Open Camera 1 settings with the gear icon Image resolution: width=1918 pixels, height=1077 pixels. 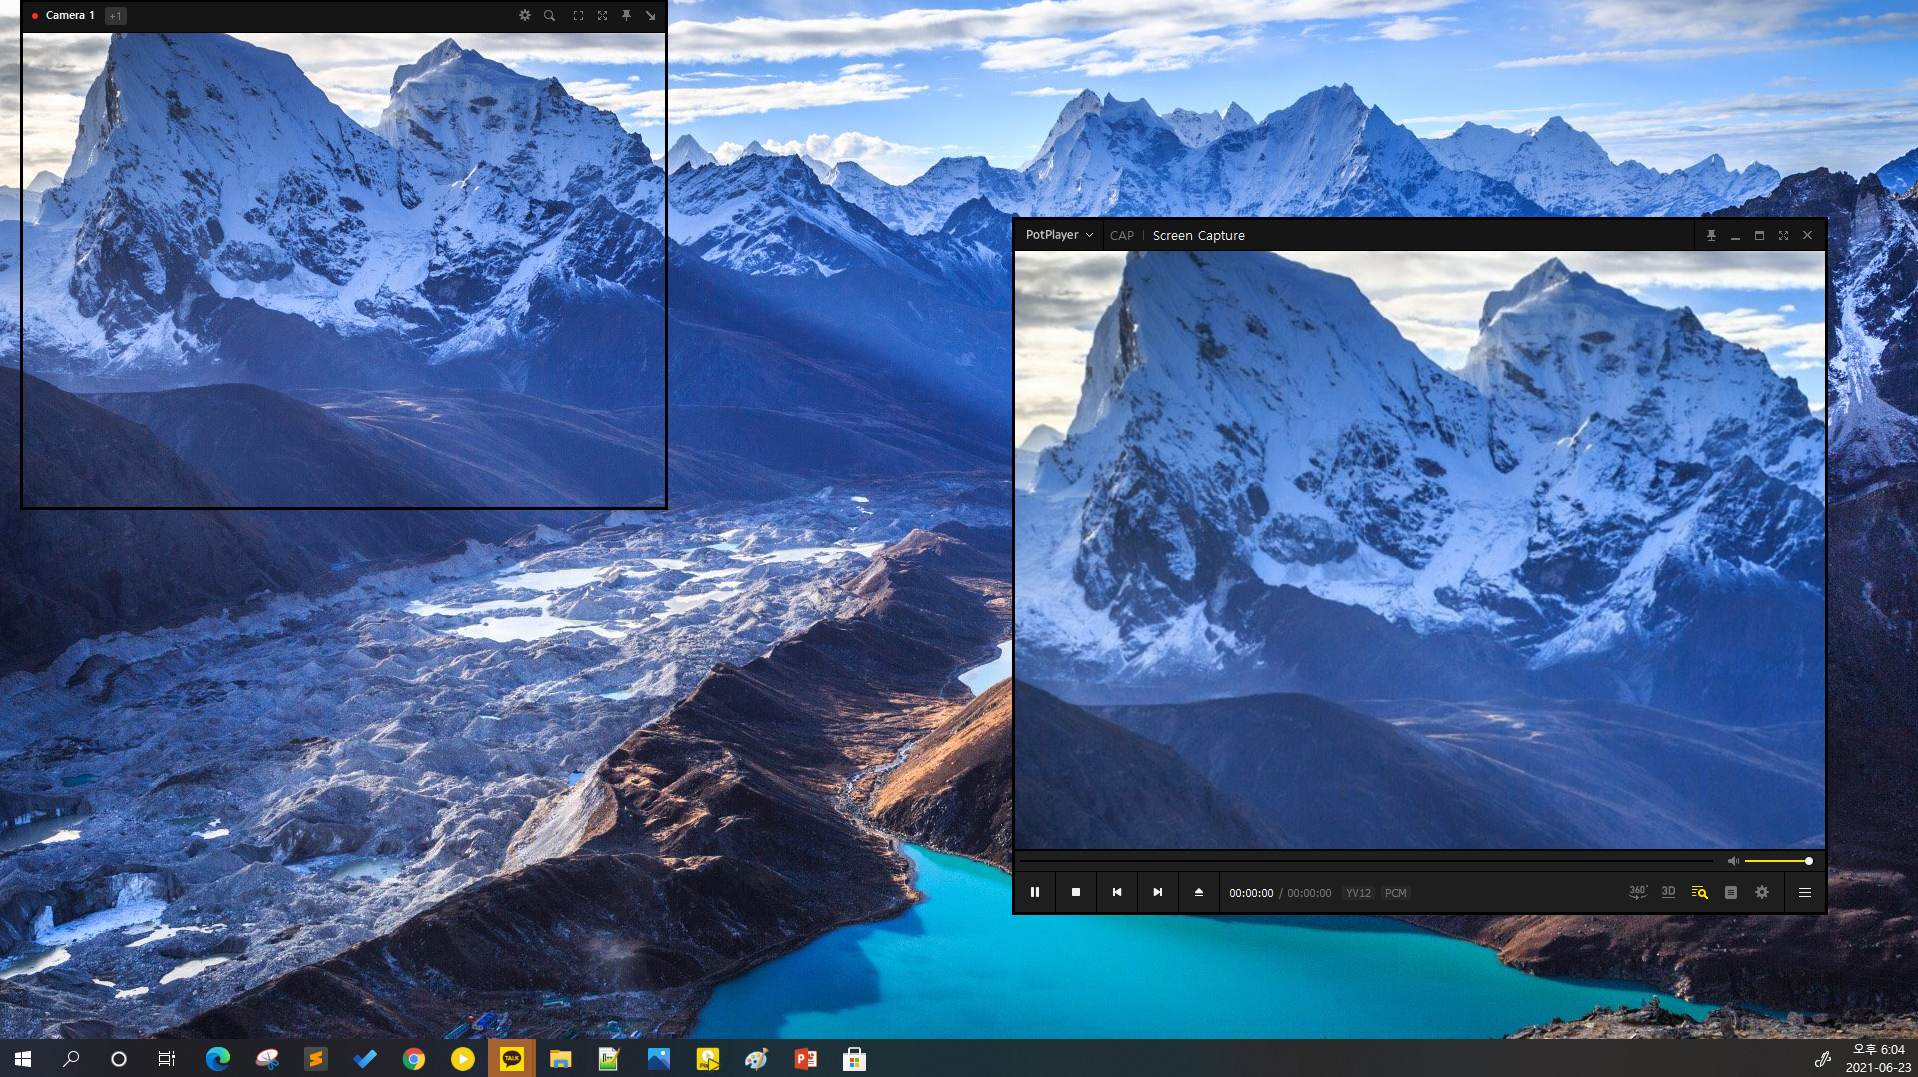pos(524,15)
